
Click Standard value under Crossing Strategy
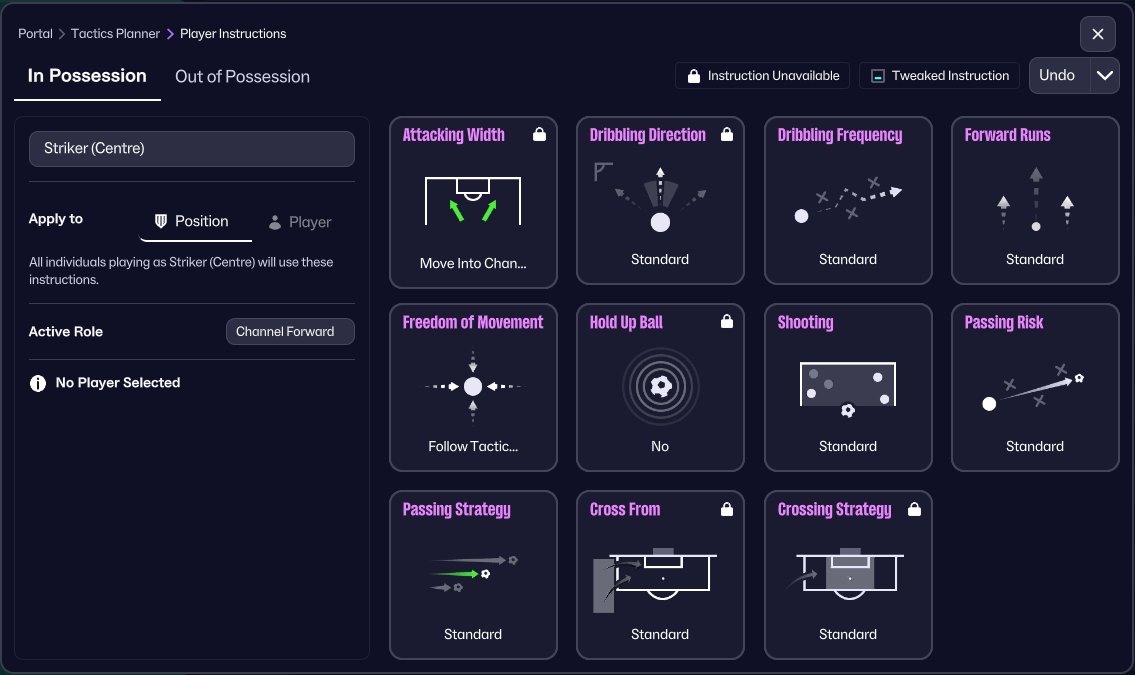tap(848, 634)
